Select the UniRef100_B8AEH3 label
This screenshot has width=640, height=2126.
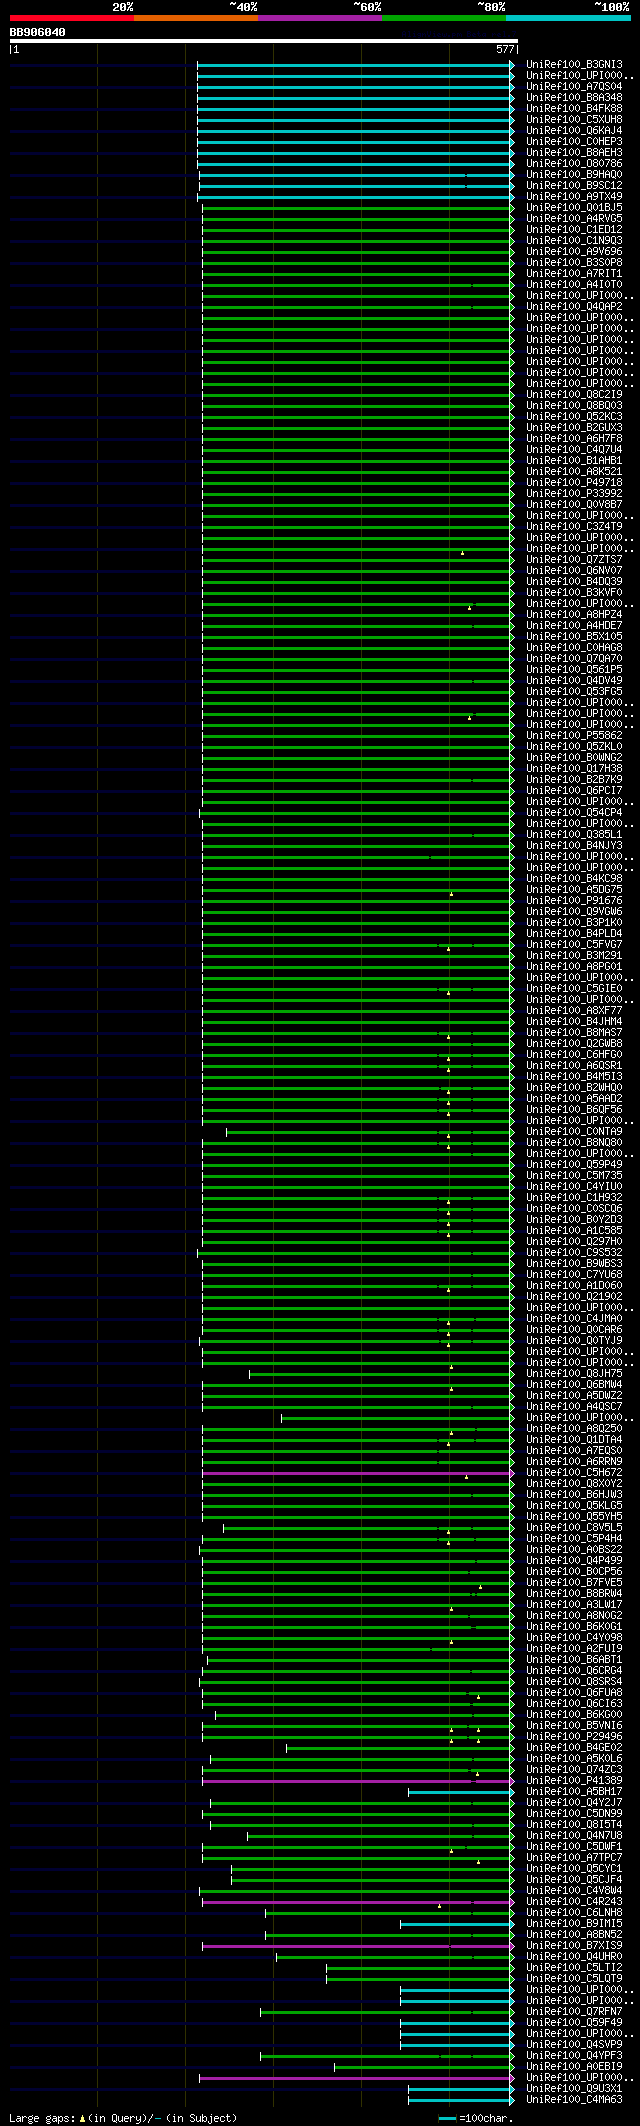click(574, 152)
